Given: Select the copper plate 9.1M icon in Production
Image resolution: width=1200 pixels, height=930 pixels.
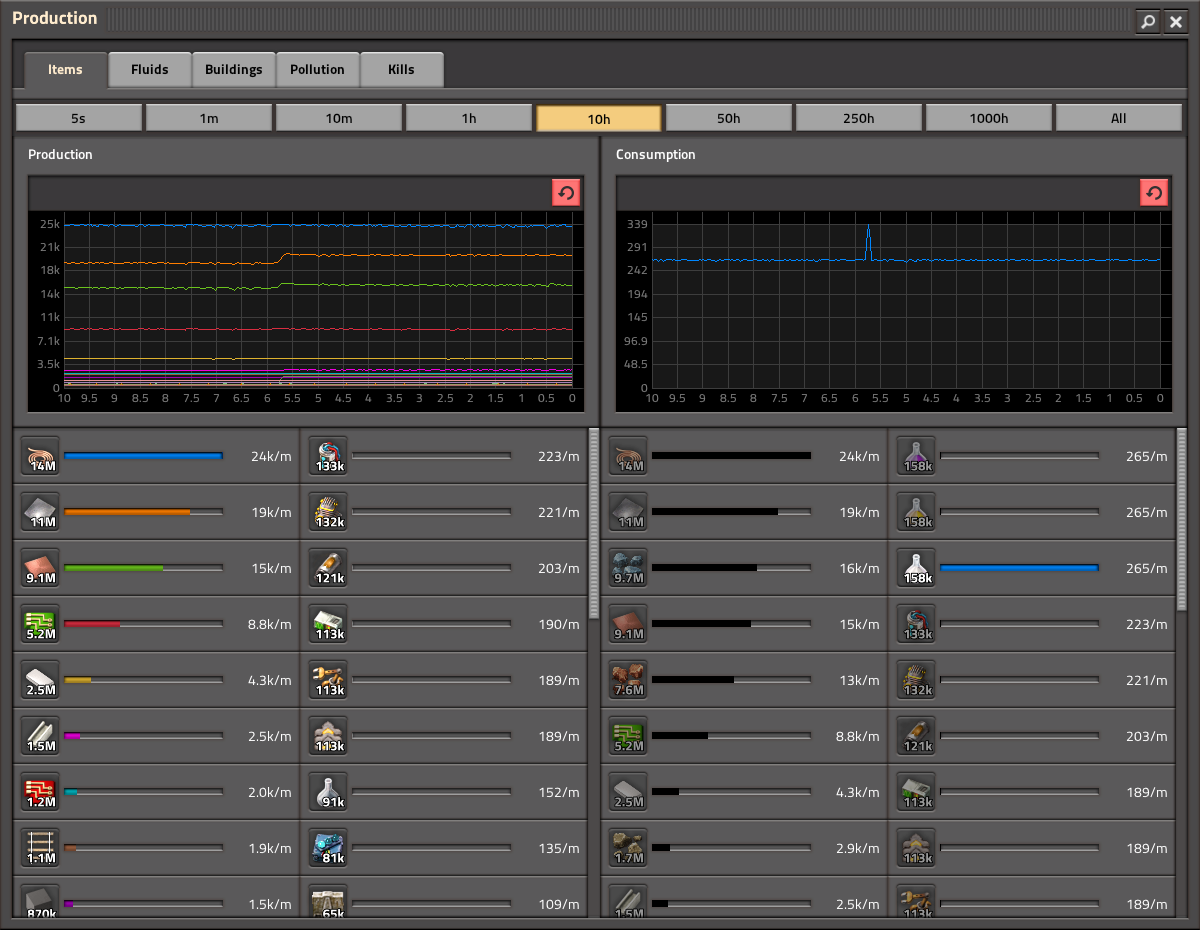Looking at the screenshot, I should [x=42, y=568].
